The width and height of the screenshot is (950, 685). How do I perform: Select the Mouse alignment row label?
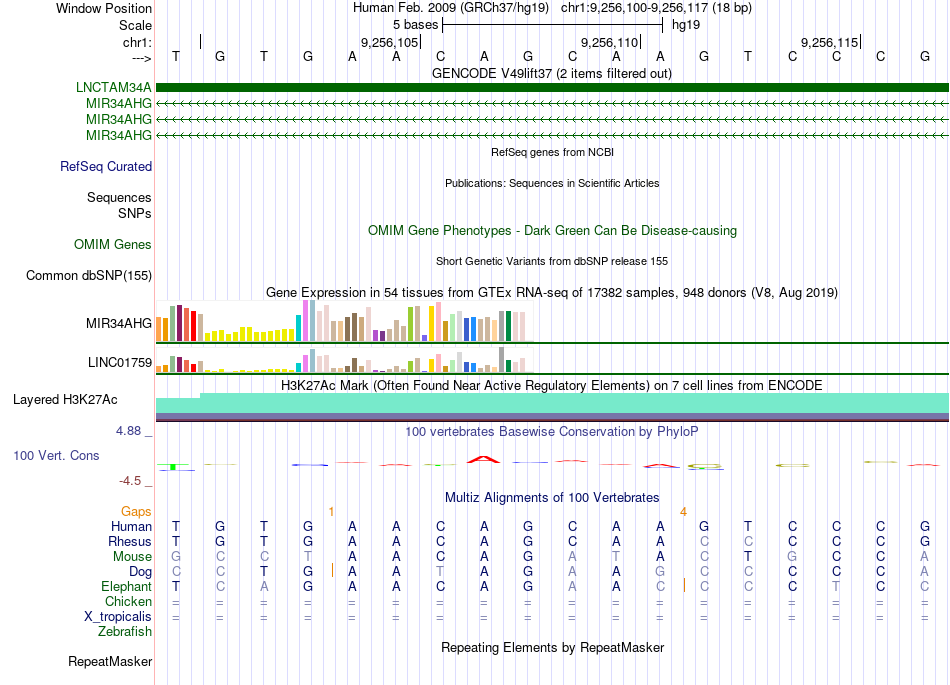pos(133,557)
